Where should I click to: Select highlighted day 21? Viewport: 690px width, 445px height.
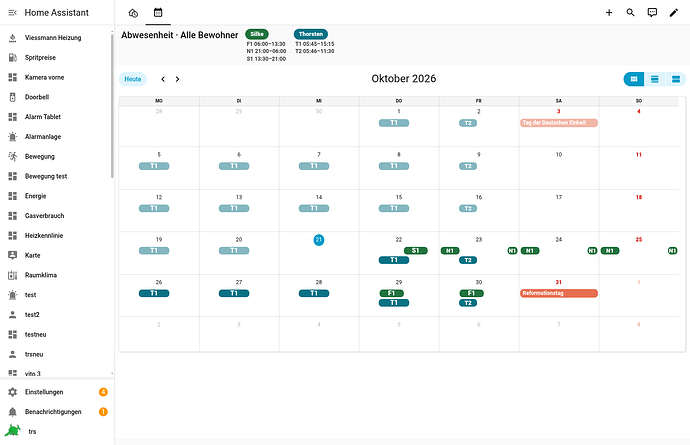[319, 240]
